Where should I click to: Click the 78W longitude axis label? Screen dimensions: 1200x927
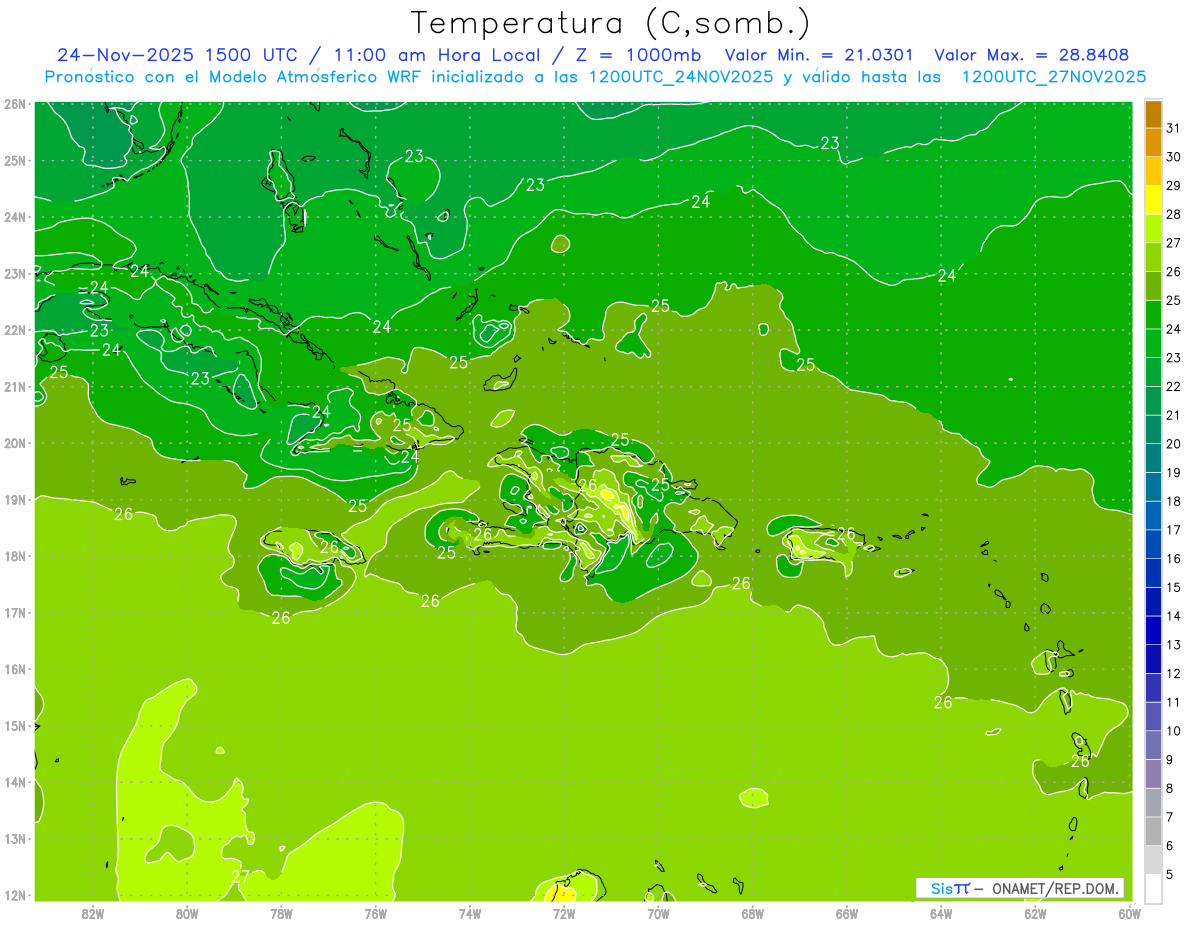pyautogui.click(x=281, y=913)
